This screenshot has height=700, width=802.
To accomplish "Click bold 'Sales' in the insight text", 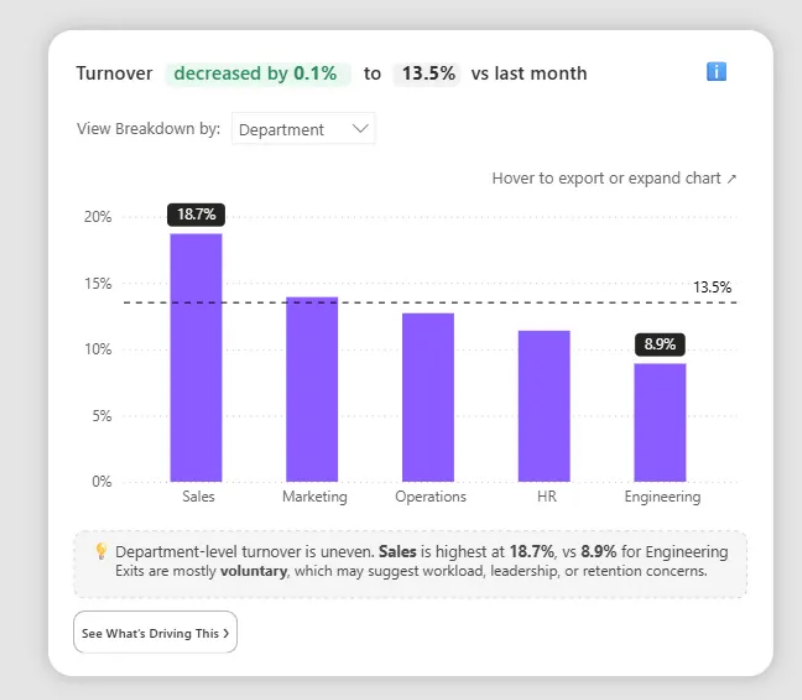I will pyautogui.click(x=397, y=552).
